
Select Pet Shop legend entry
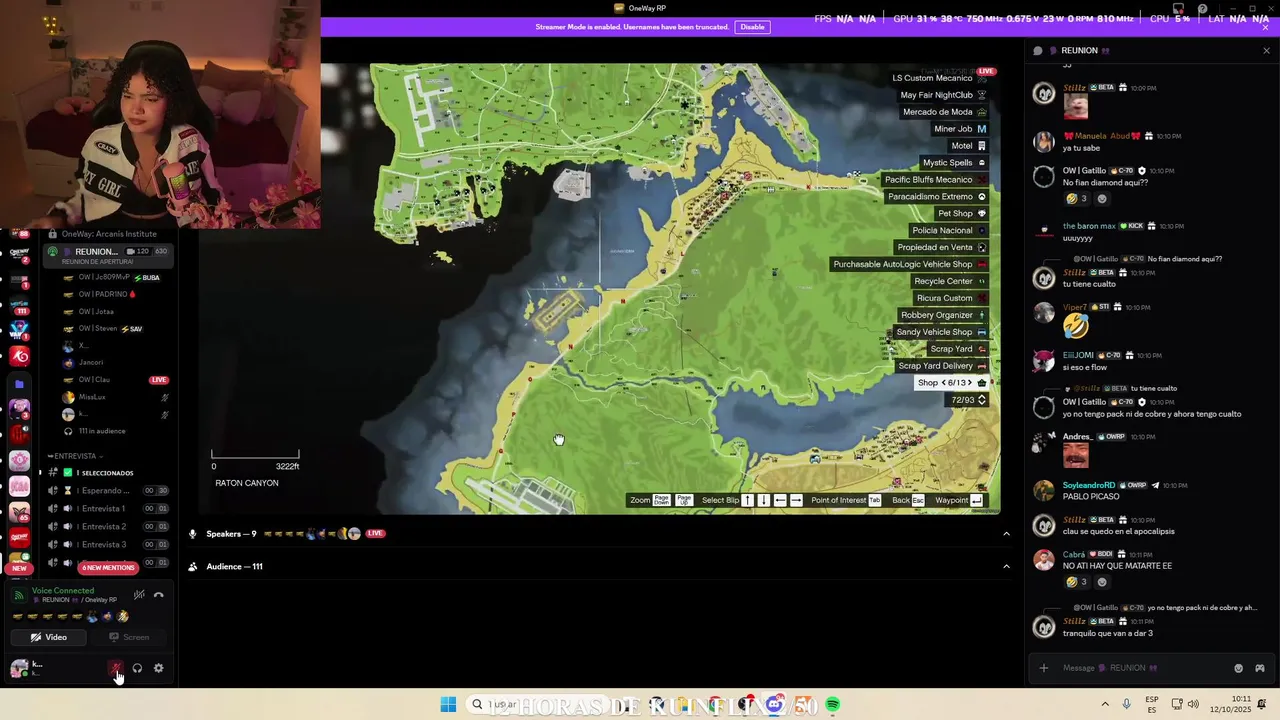pyautogui.click(x=961, y=213)
